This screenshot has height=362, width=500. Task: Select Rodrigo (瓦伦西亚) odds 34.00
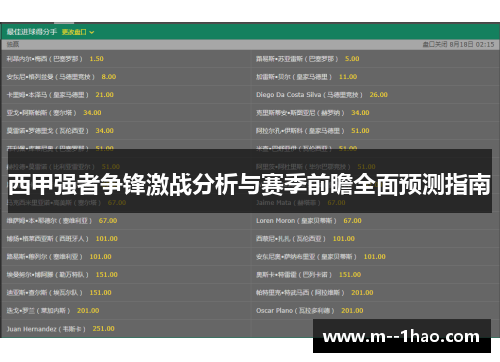(105, 131)
